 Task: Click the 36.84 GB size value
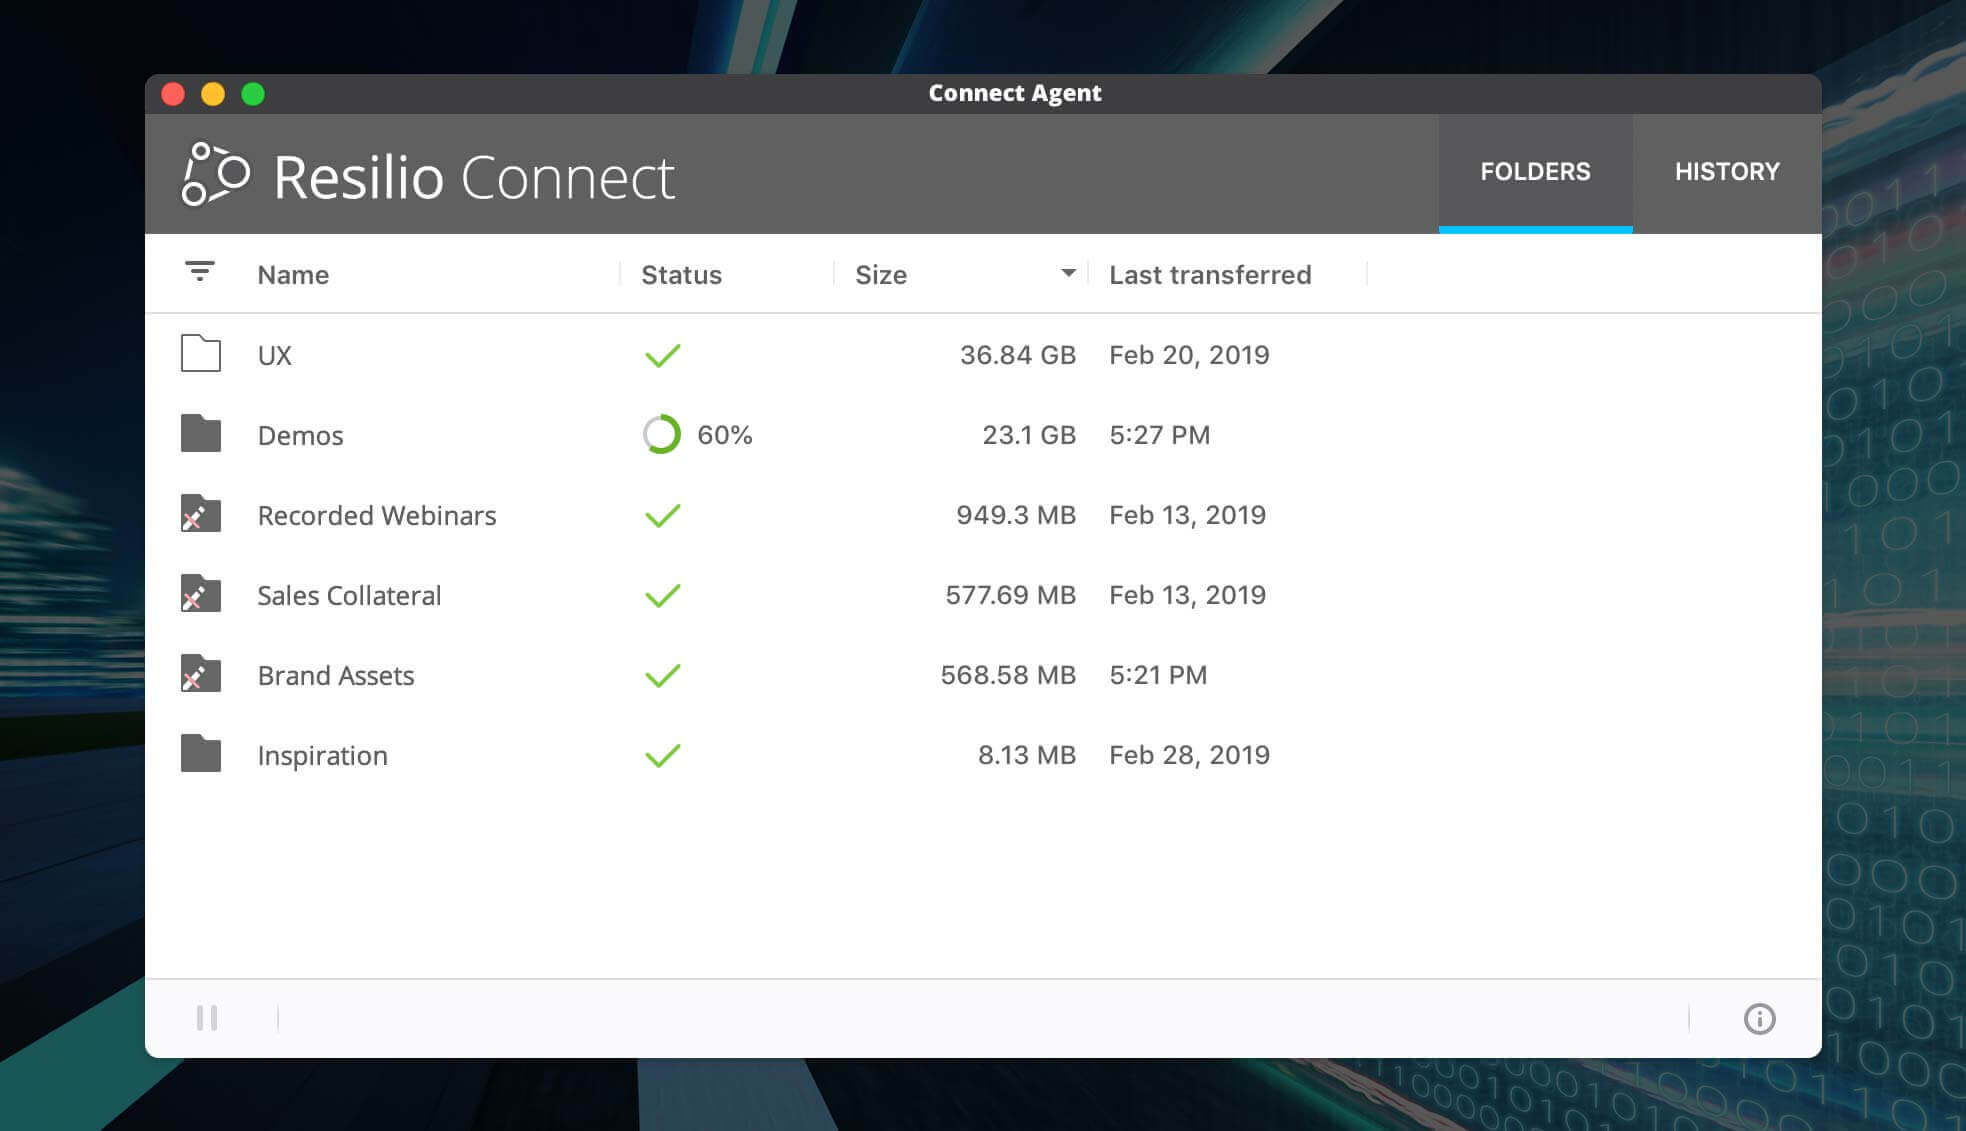(1017, 355)
